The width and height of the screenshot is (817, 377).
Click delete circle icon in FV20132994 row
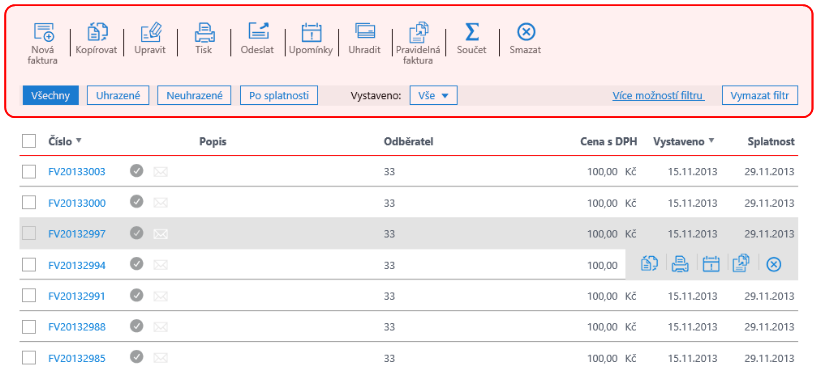[x=774, y=265]
